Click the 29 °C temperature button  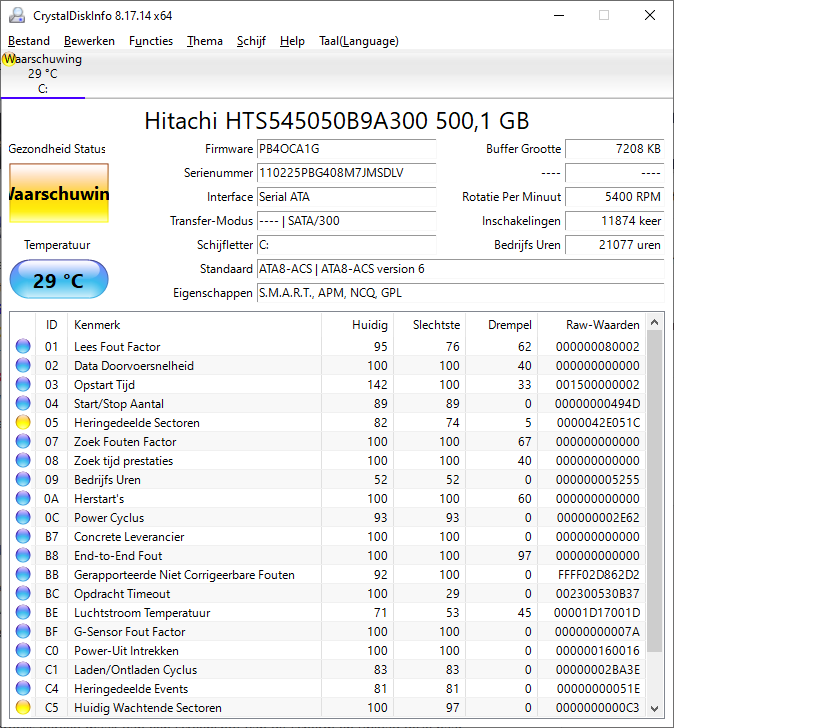(58, 280)
